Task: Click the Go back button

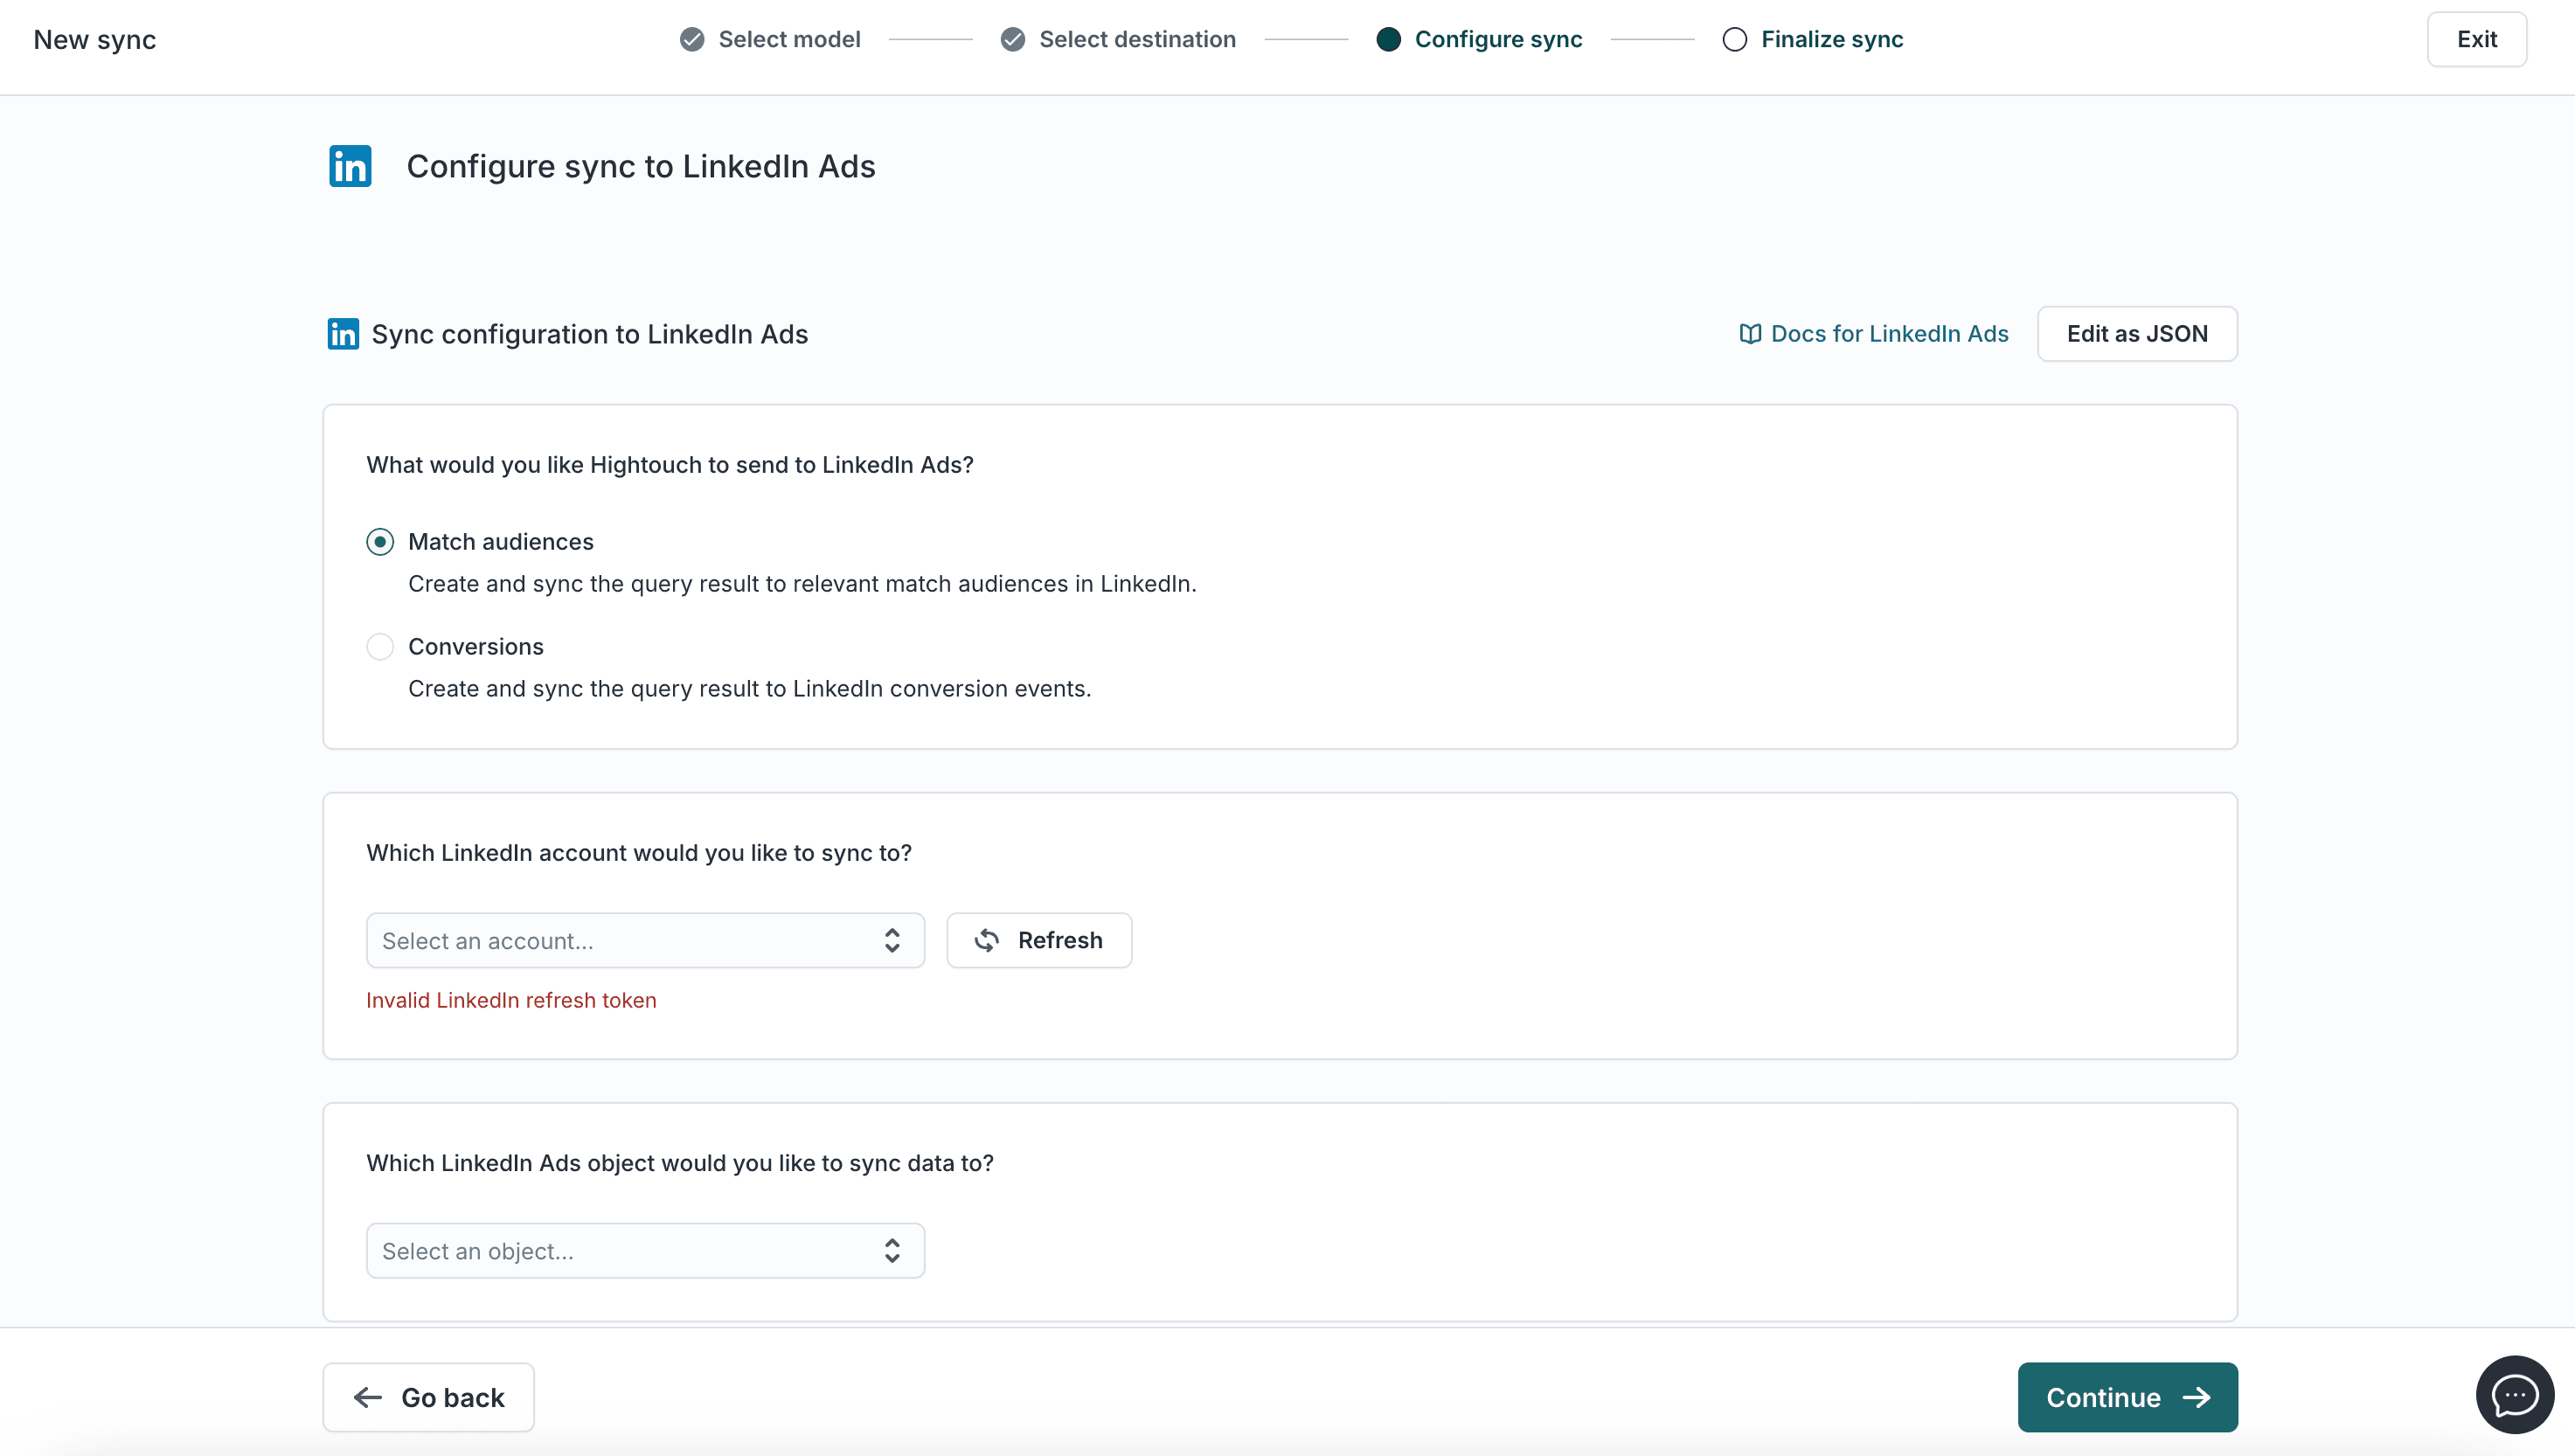Action: point(428,1396)
